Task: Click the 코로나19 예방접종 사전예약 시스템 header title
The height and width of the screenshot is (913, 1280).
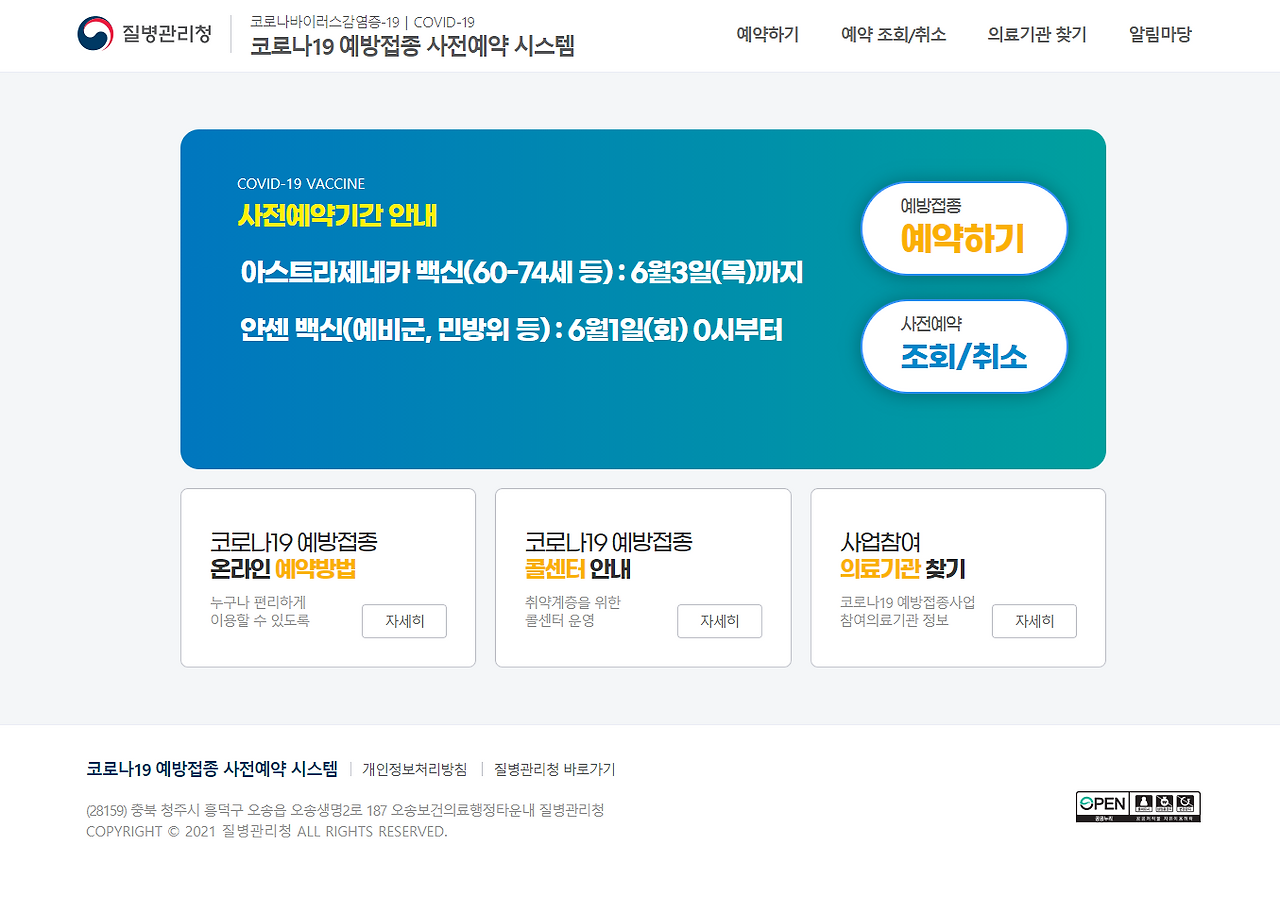Action: coord(412,46)
